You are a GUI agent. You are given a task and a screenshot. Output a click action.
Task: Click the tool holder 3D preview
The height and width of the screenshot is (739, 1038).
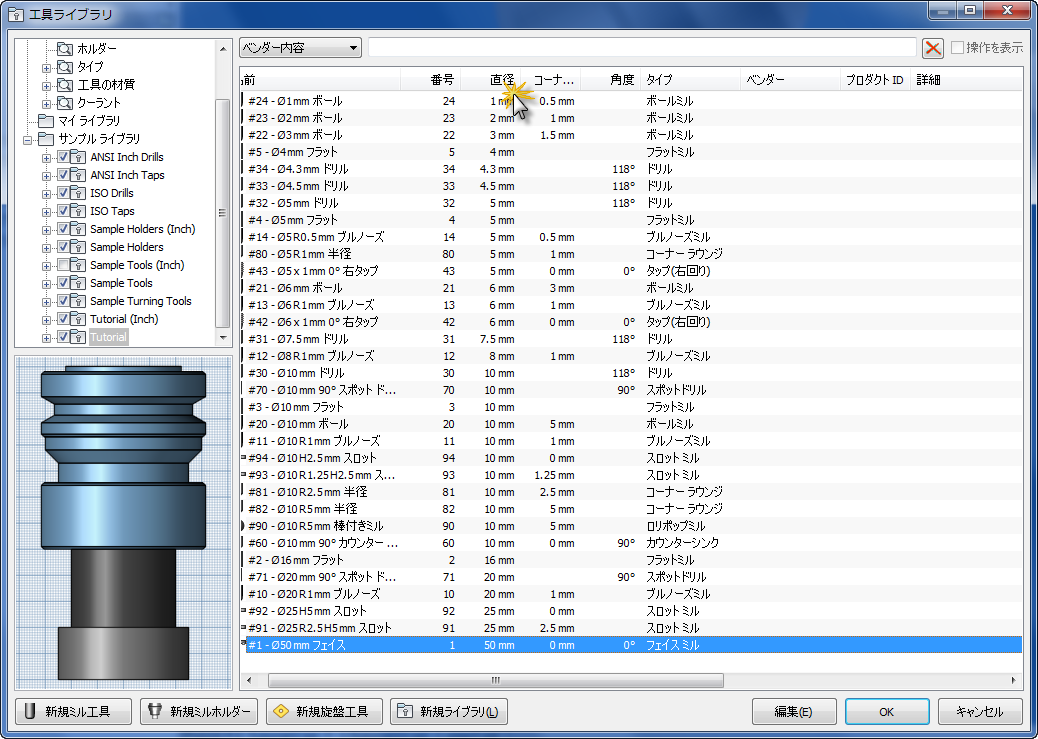[123, 523]
